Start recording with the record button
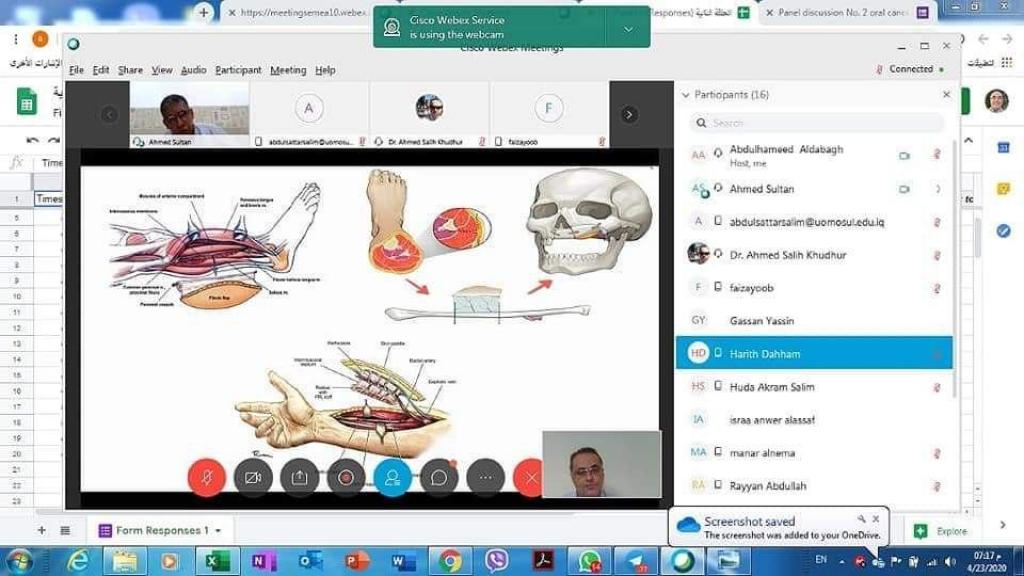1024x576 pixels. coord(346,478)
